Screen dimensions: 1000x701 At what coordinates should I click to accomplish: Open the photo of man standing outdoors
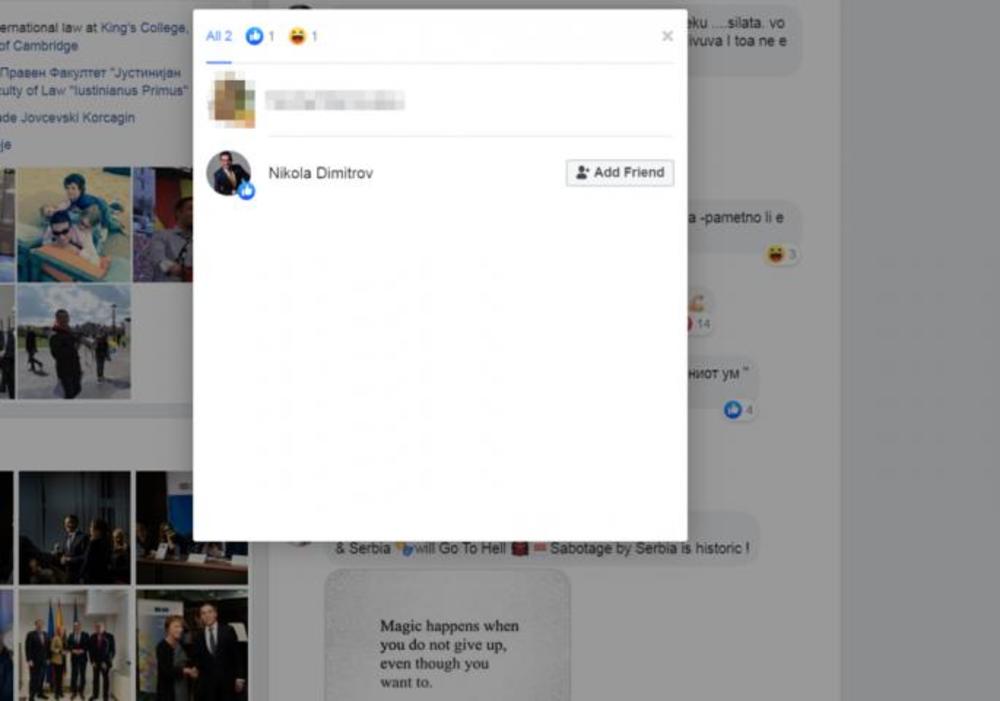coord(73,342)
